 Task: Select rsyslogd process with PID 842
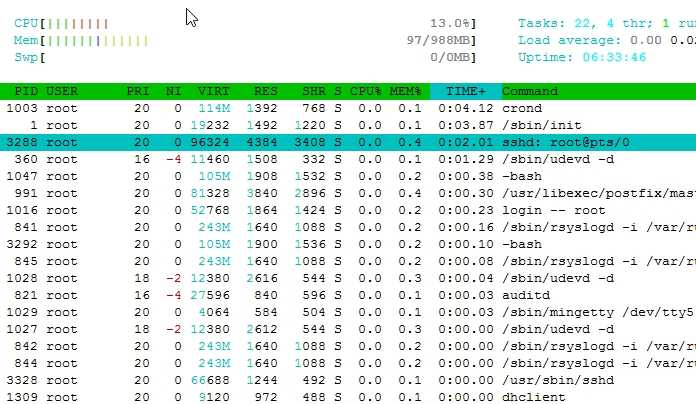point(348,346)
